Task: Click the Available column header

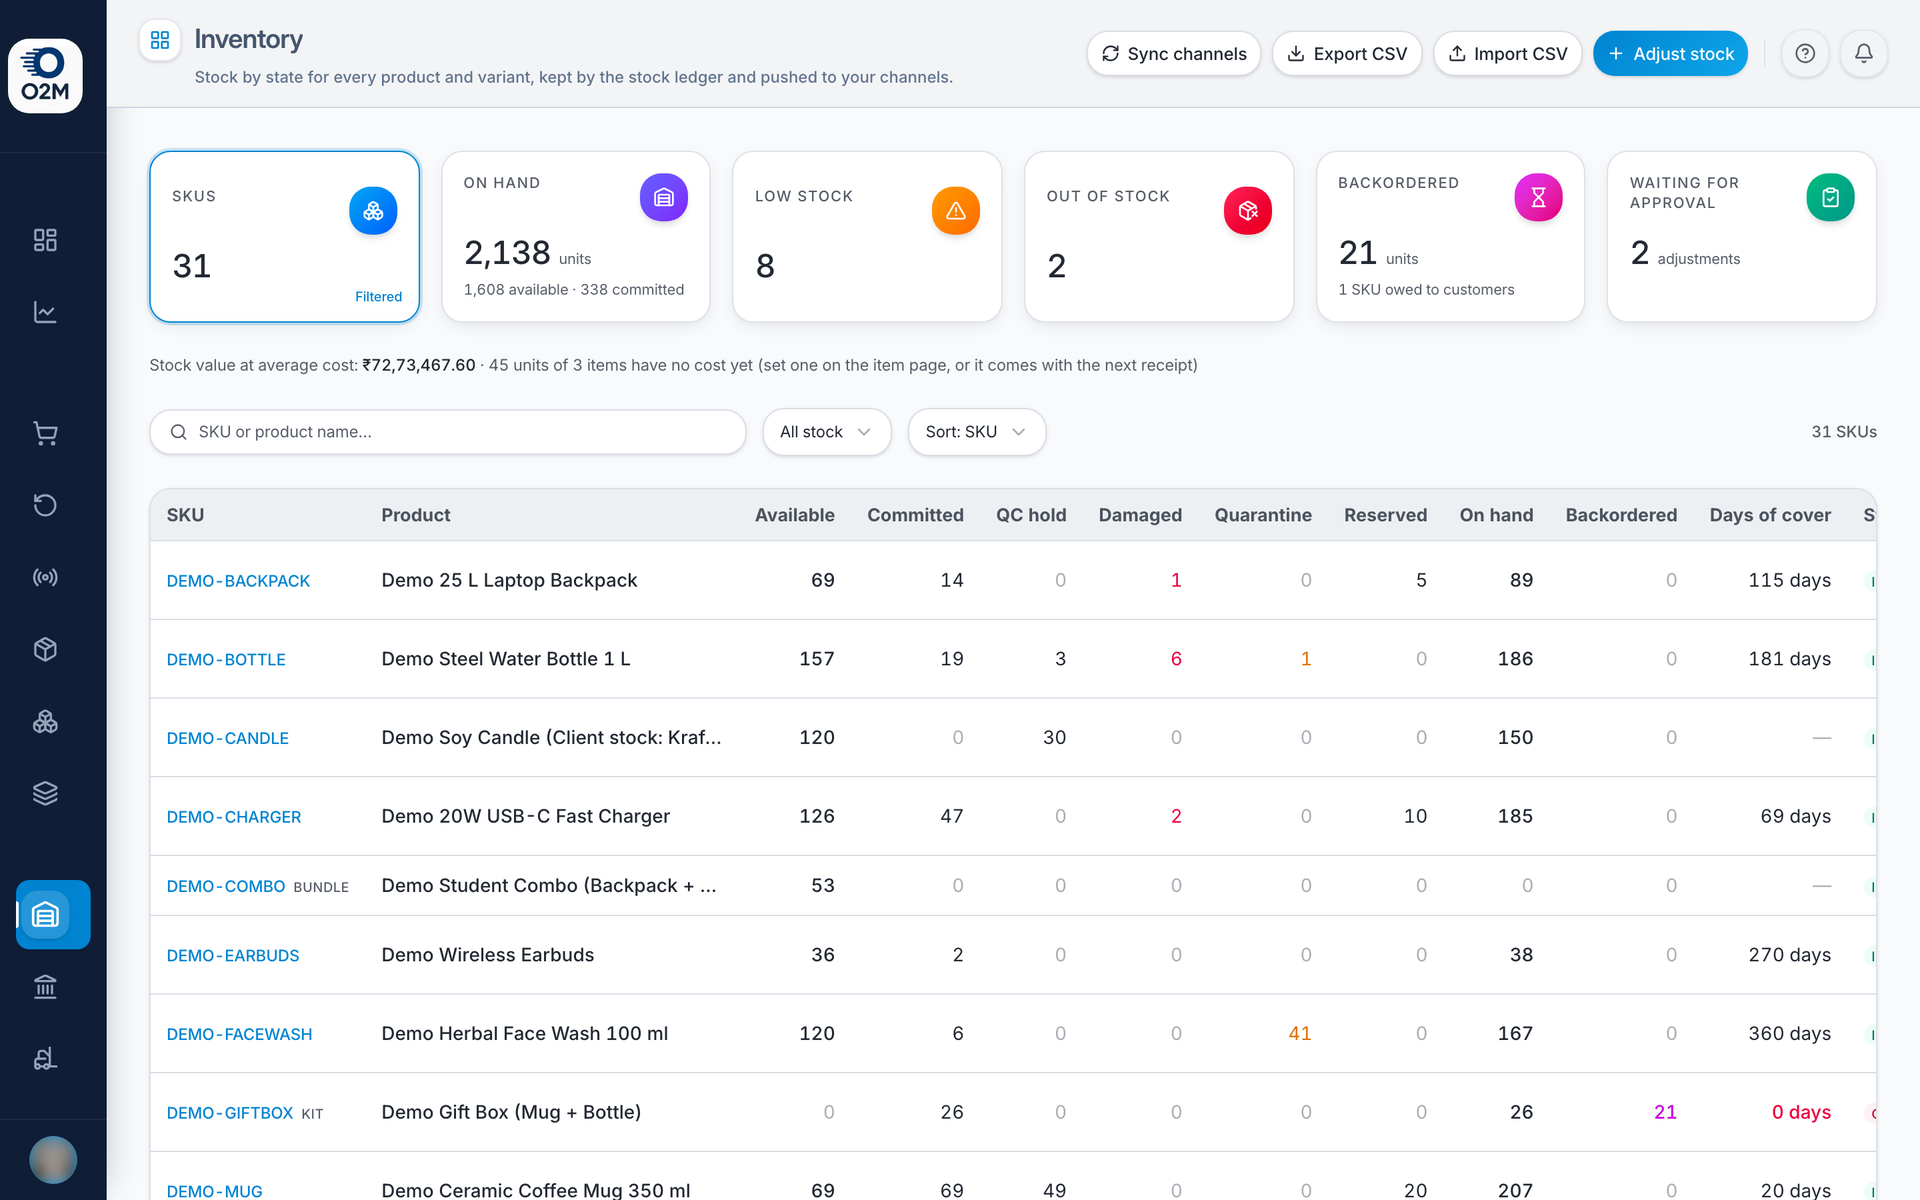Action: coord(794,515)
